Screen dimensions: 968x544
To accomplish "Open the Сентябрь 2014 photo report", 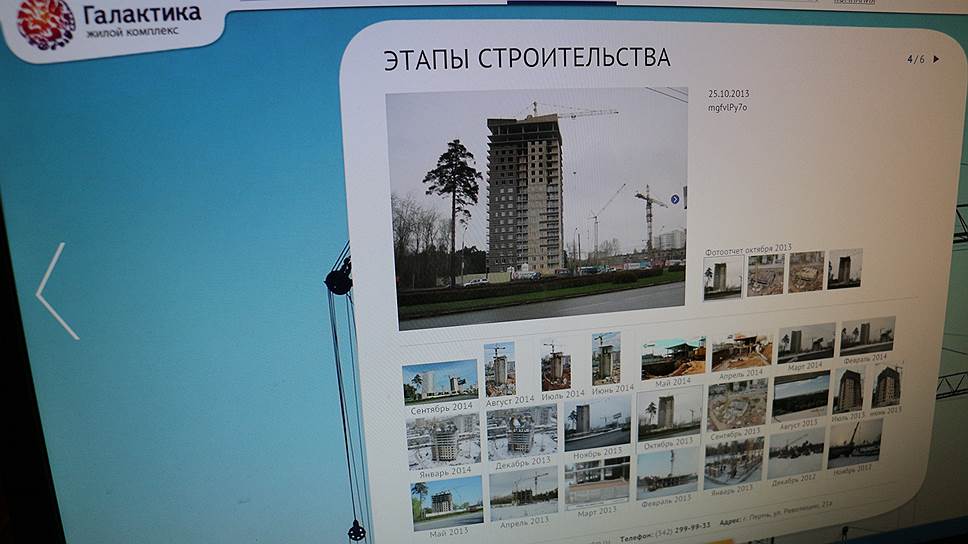I will (440, 381).
